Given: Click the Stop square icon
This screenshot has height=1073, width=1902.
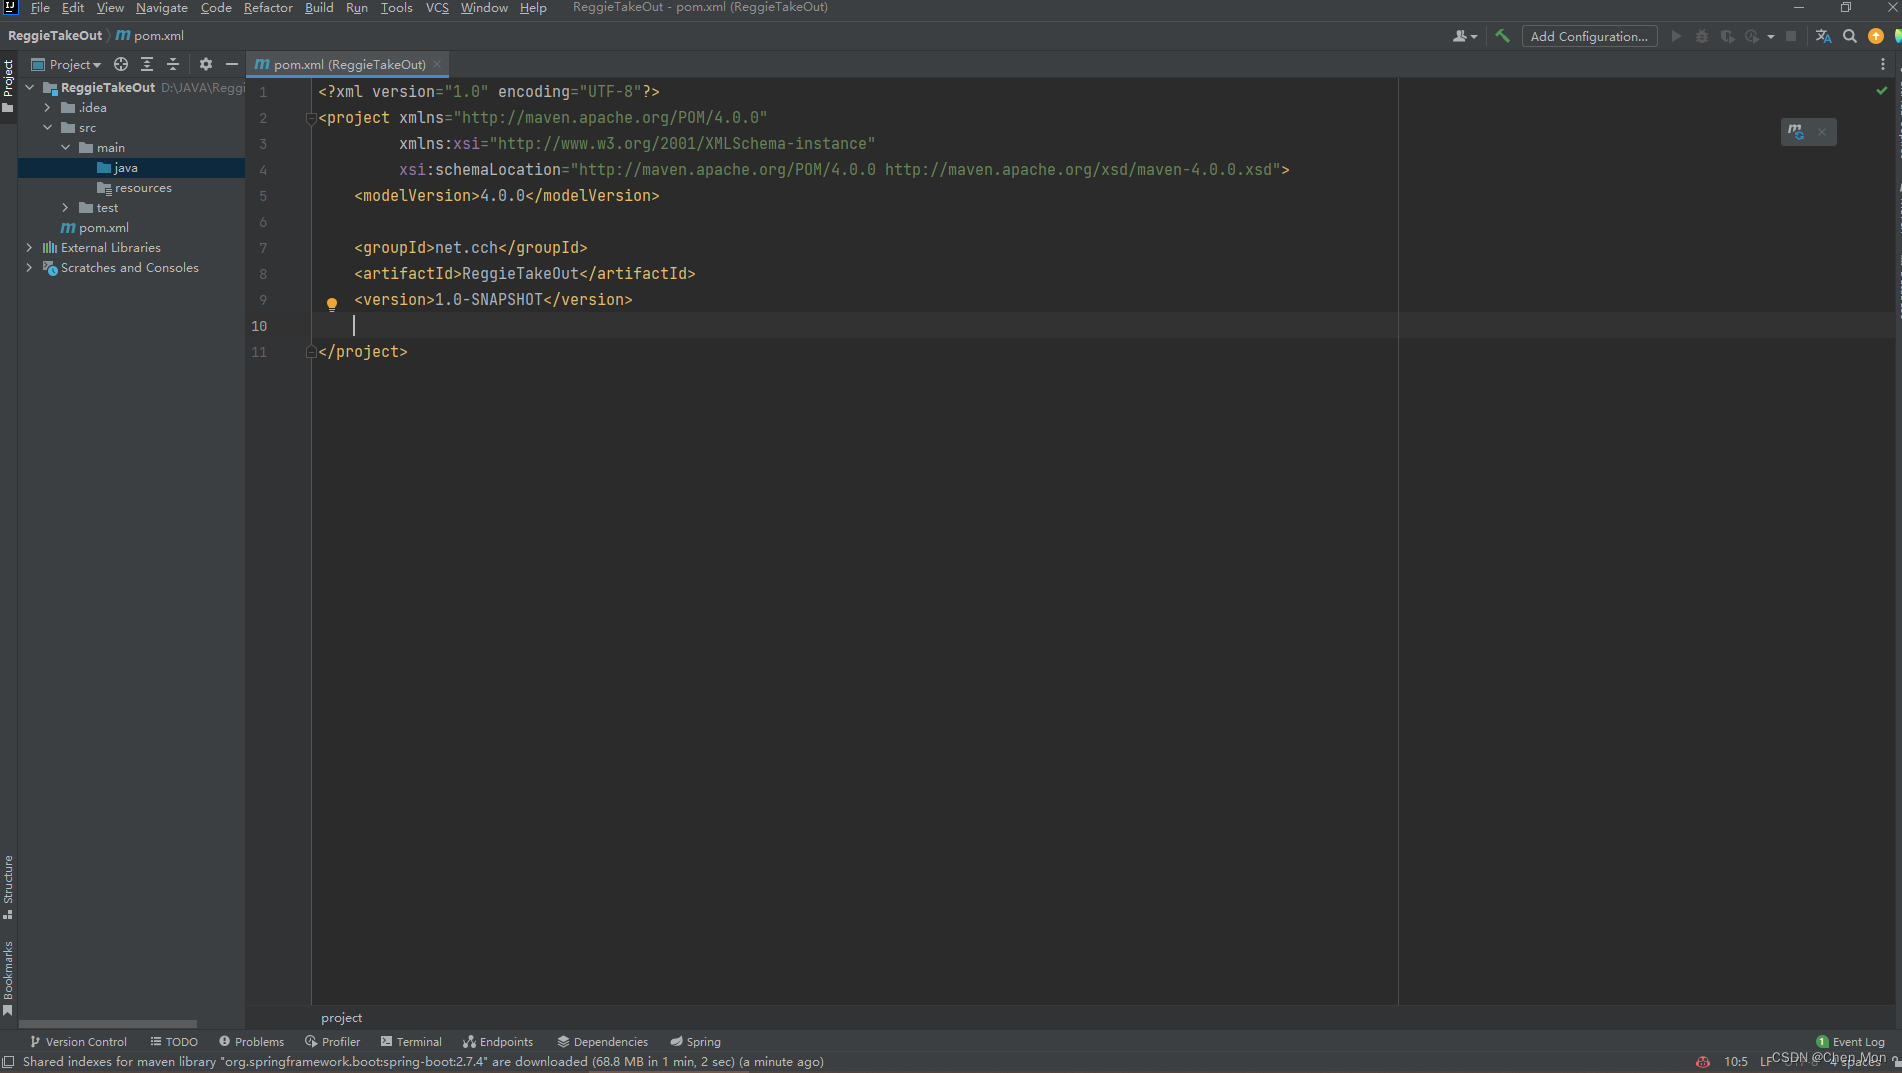Looking at the screenshot, I should [x=1791, y=36].
